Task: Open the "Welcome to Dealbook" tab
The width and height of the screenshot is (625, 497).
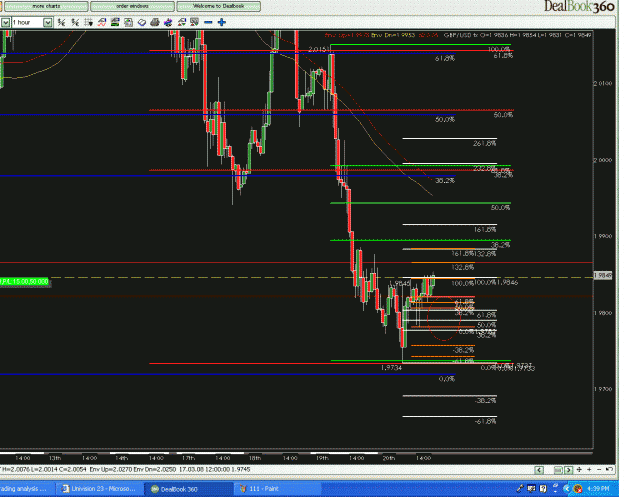Action: [218, 6]
